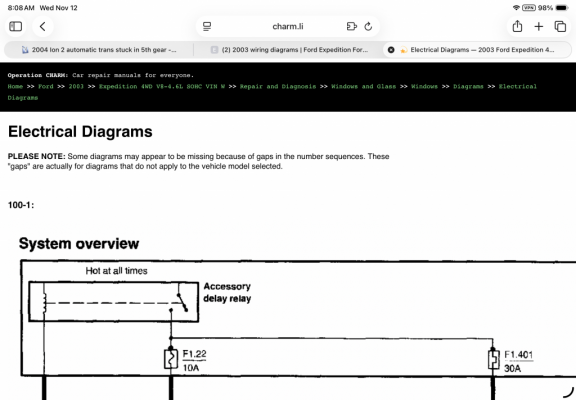Screen dimensions: 576x400
Task: Click the charm.li address field
Action: point(288,26)
